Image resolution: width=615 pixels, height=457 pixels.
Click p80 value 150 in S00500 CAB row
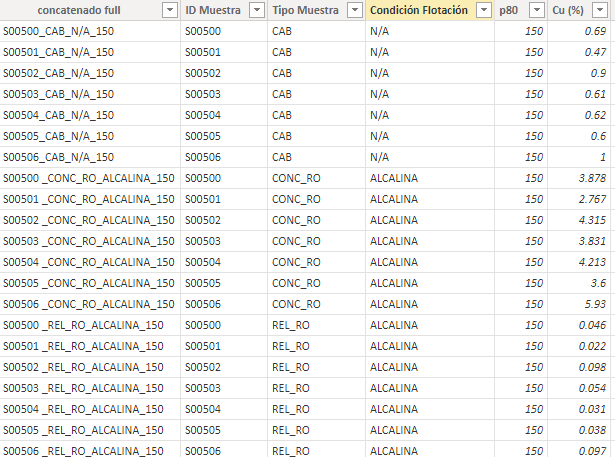pos(521,31)
